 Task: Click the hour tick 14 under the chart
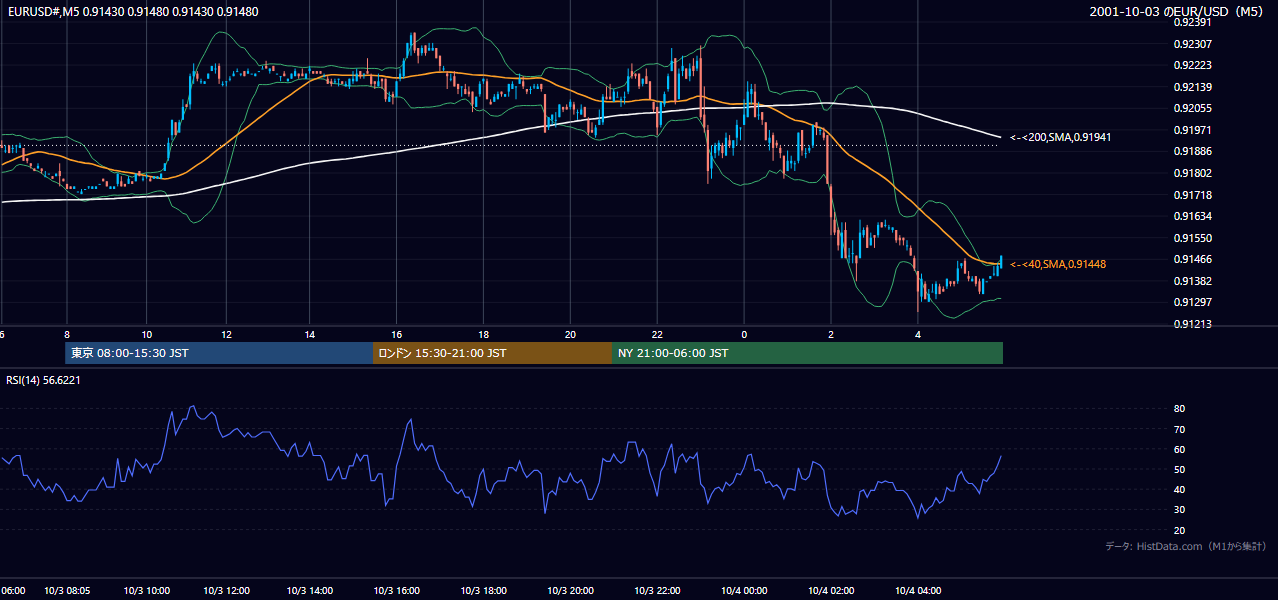coord(310,334)
